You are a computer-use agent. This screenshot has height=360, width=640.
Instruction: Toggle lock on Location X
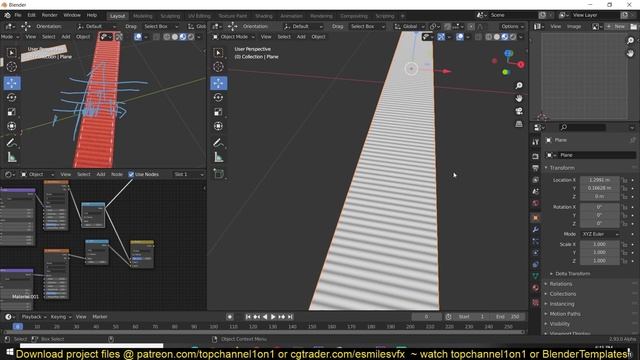(x=624, y=180)
